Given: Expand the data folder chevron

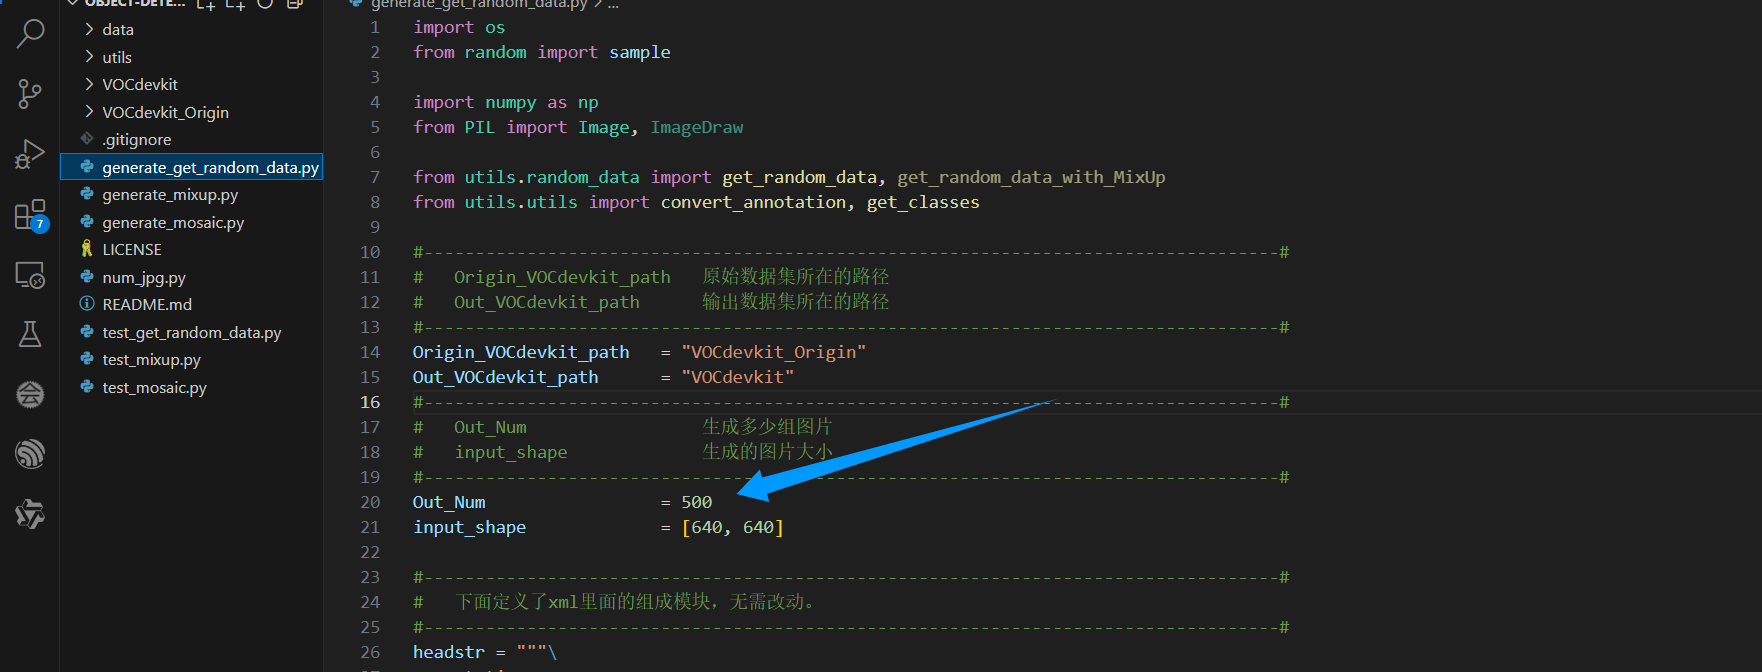Looking at the screenshot, I should (89, 29).
